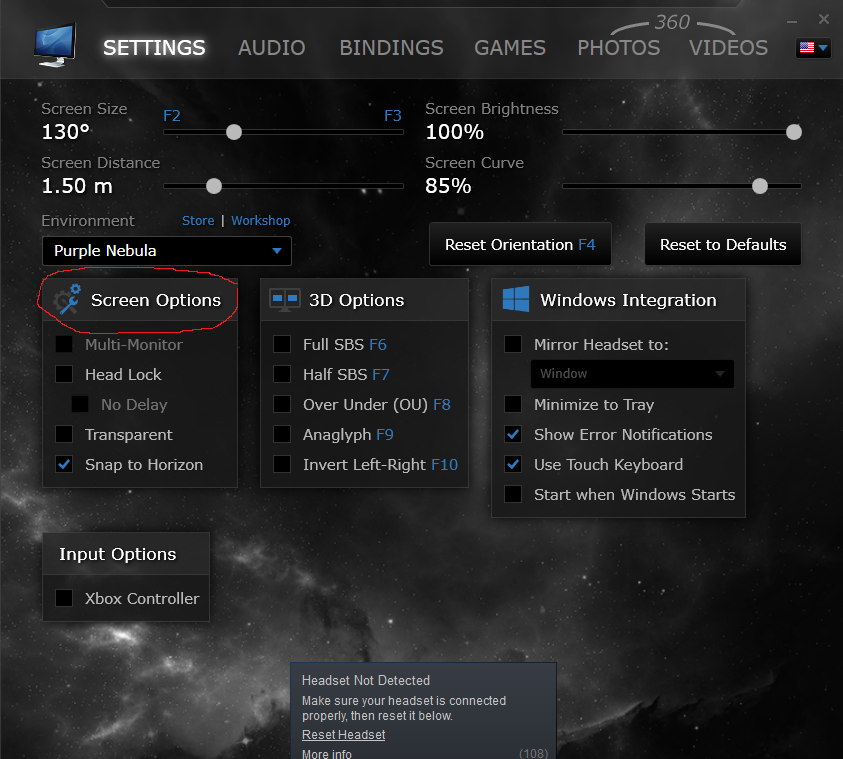843x759 pixels.
Task: Minimize the settings window
Action: pyautogui.click(x=792, y=22)
